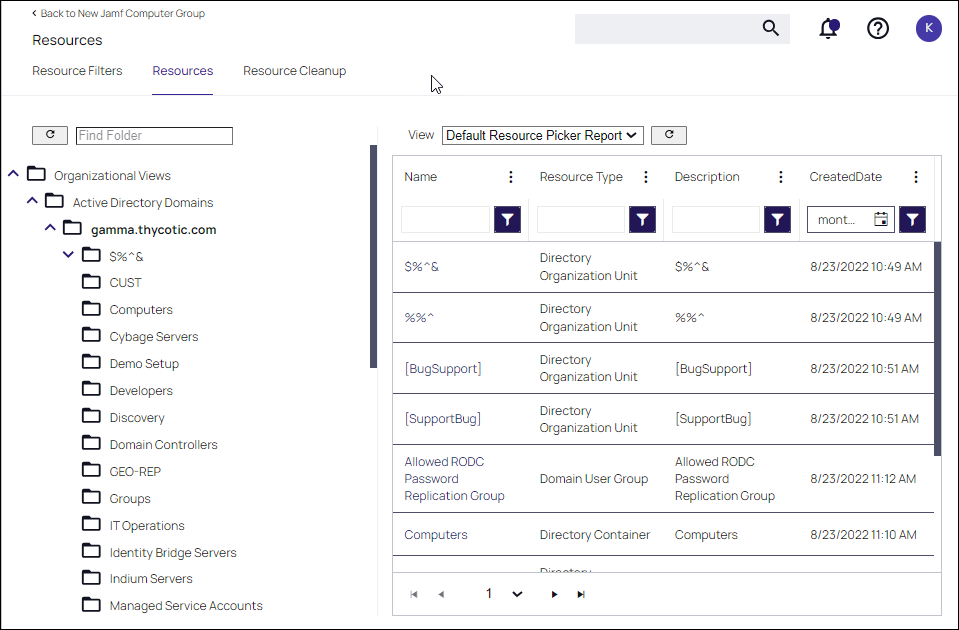Switch to the Resource Cleanup tab
Viewport: 959px width, 630px height.
coord(294,71)
